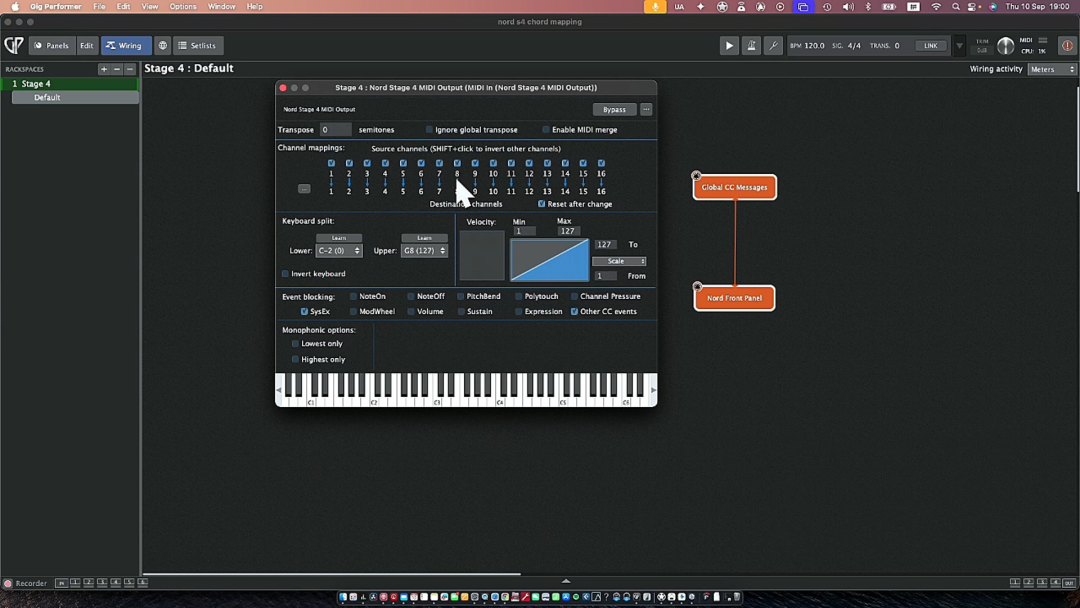Click the play button in top toolbar
The height and width of the screenshot is (608, 1080).
729,45
